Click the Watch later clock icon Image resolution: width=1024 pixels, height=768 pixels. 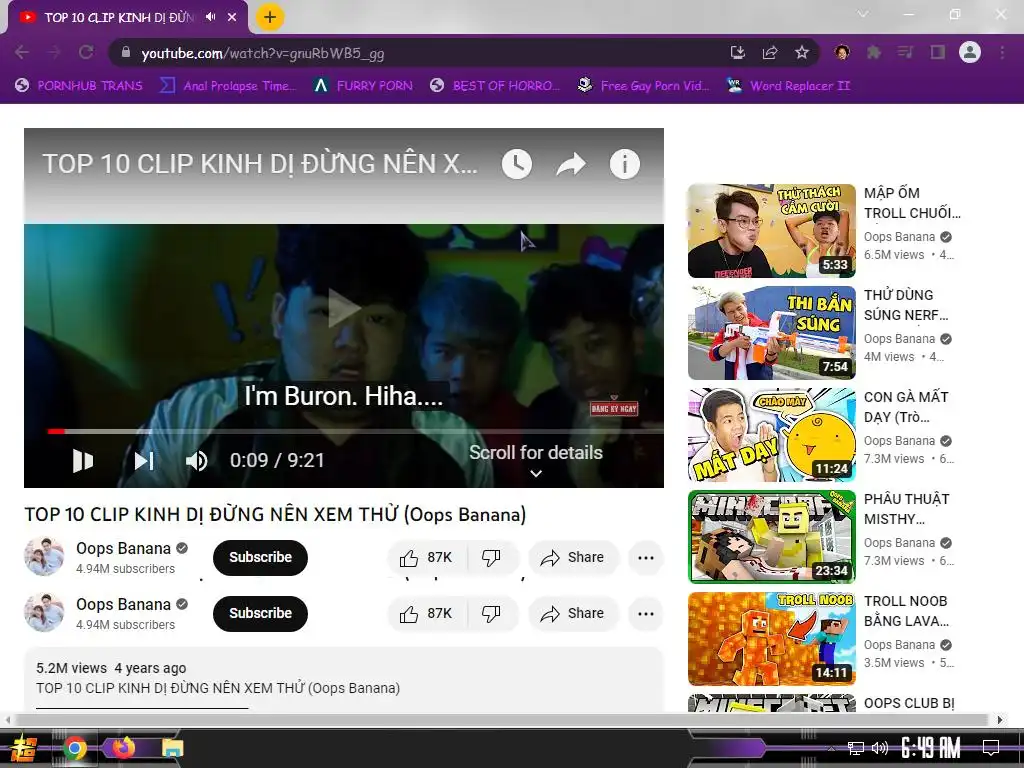(517, 164)
